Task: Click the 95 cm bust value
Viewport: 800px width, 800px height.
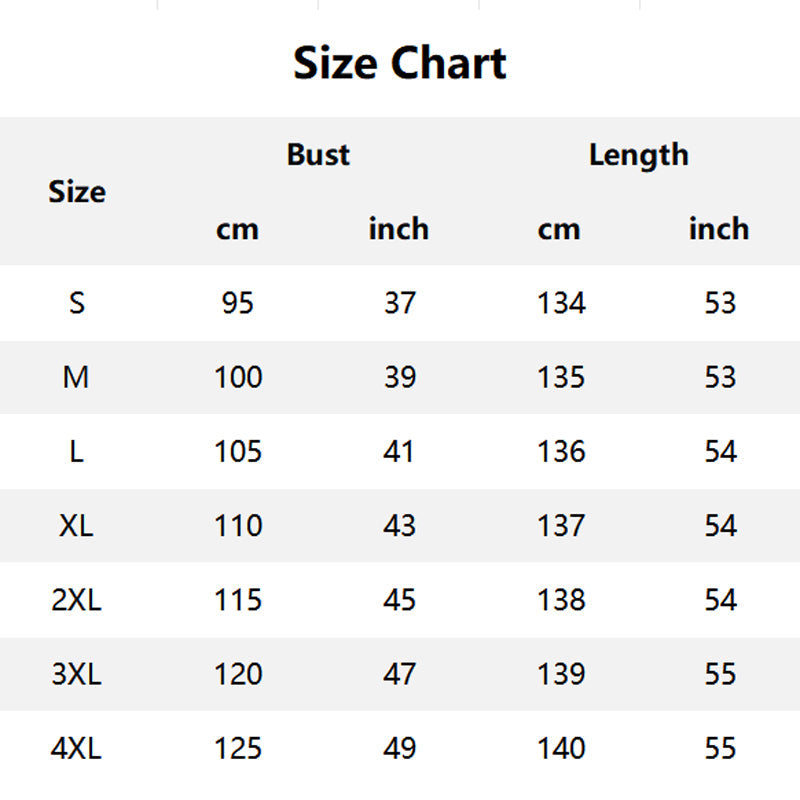Action: click(238, 302)
